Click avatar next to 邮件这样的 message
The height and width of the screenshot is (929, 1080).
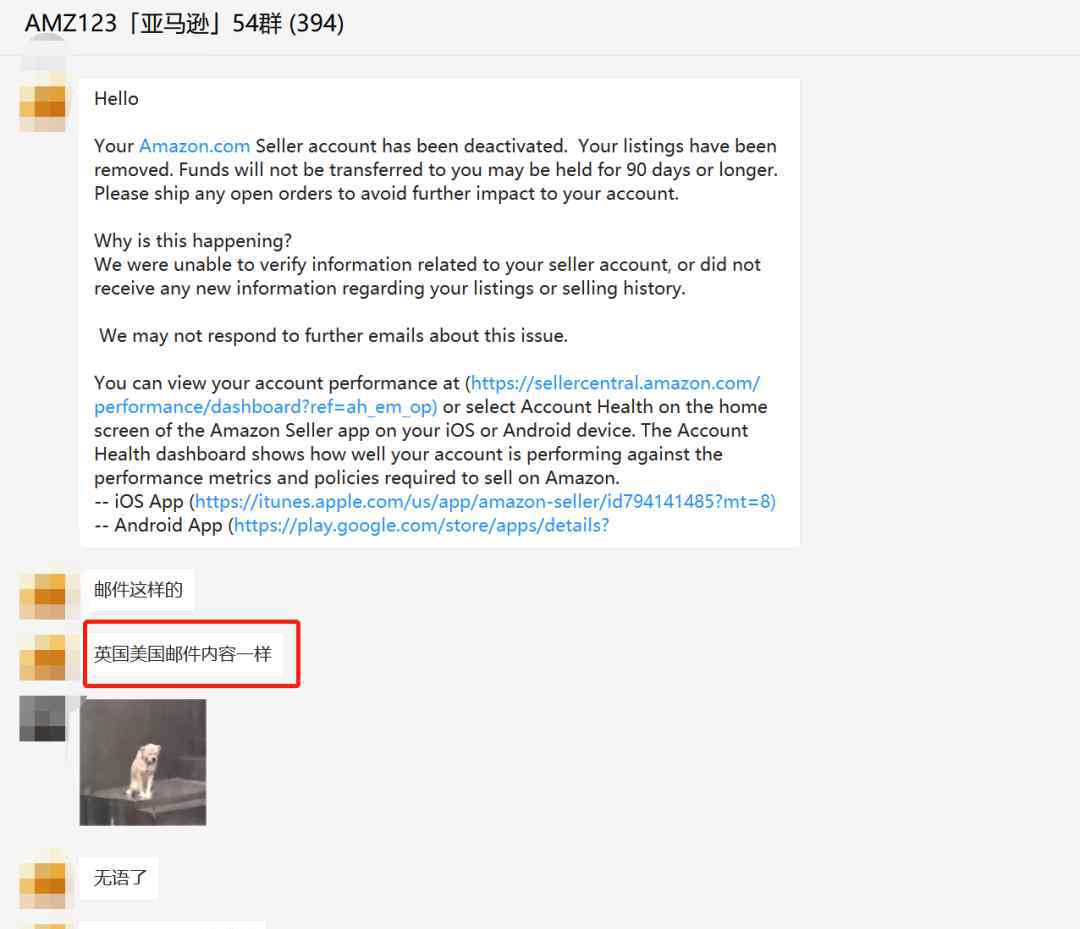pos(42,596)
